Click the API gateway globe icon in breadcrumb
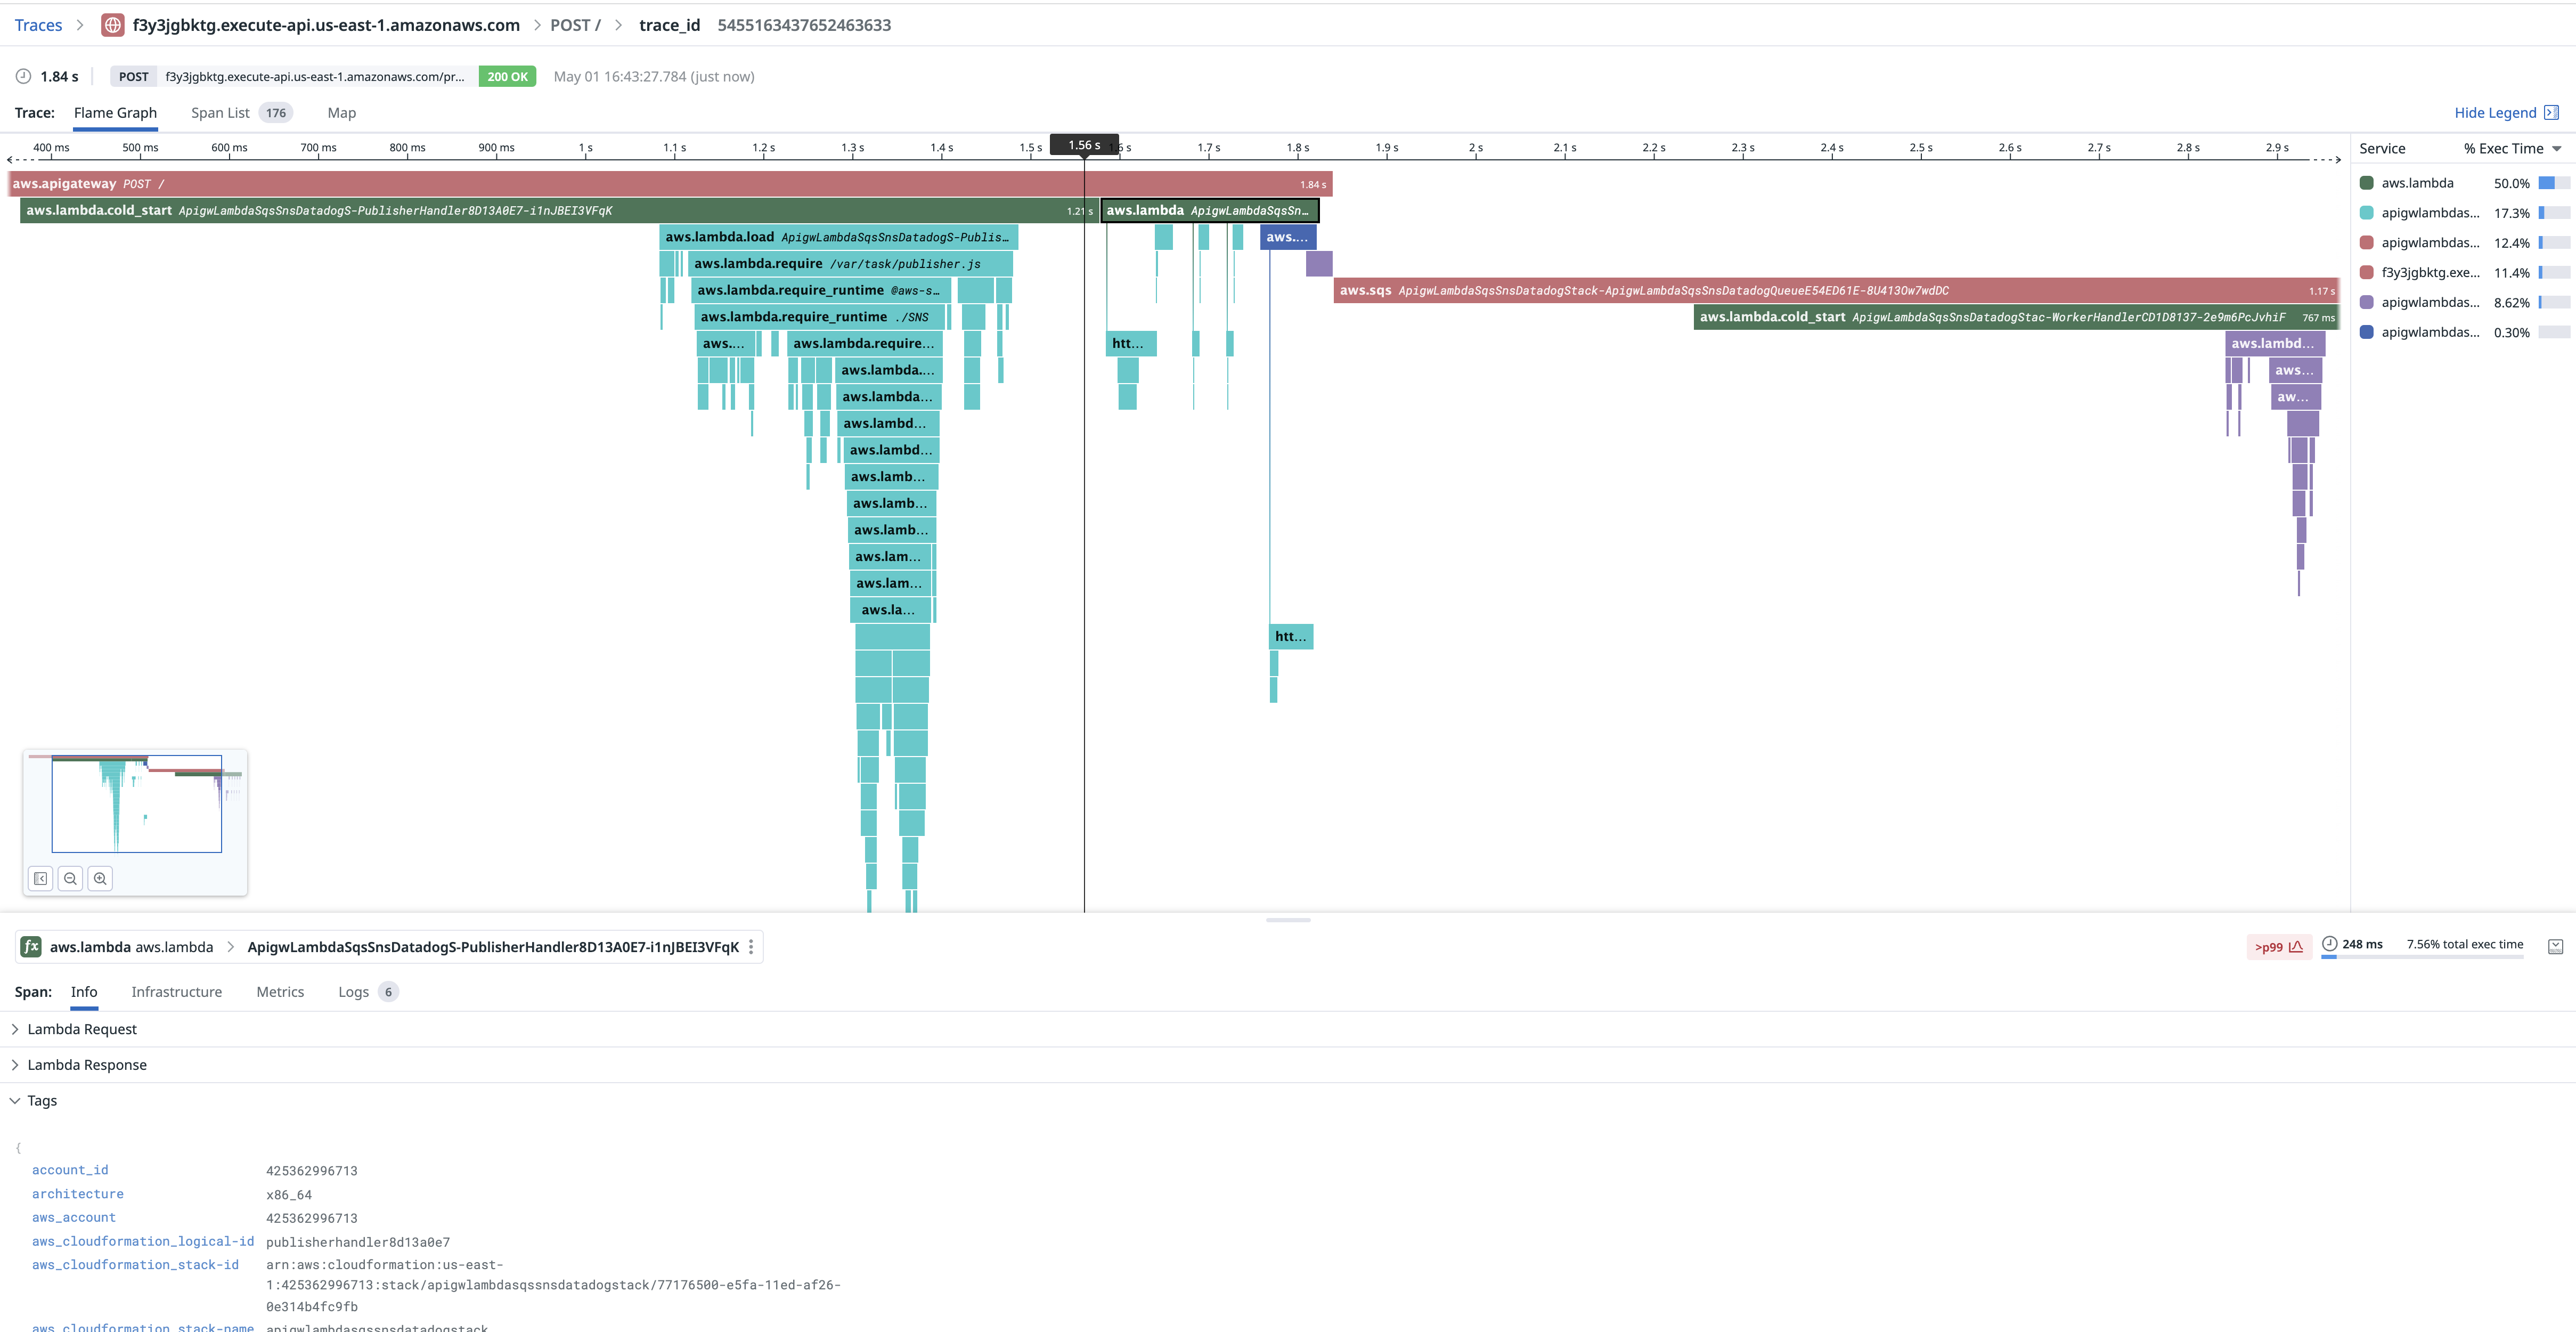The height and width of the screenshot is (1332, 2576). coord(113,25)
